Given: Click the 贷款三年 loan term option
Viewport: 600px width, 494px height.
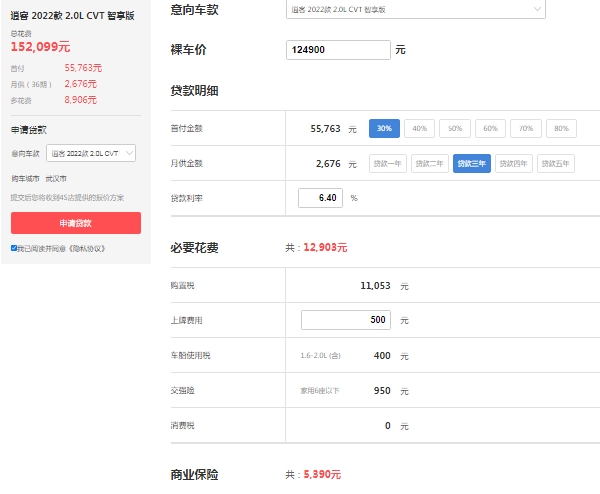Looking at the screenshot, I should point(472,163).
